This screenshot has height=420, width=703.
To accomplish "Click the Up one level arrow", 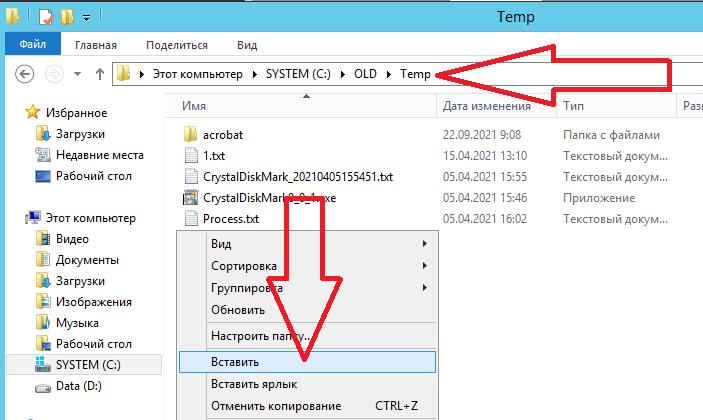I will 100,74.
